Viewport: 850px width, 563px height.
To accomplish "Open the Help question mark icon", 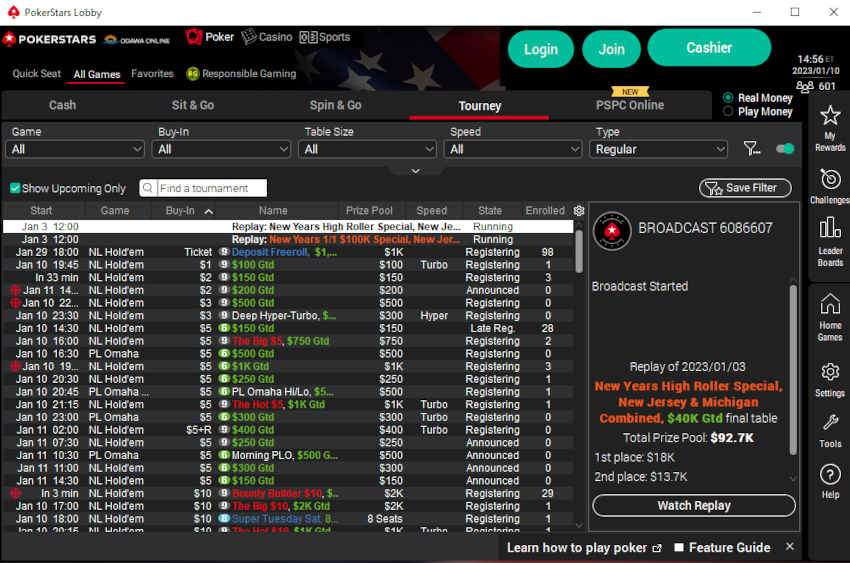I will [x=830, y=475].
